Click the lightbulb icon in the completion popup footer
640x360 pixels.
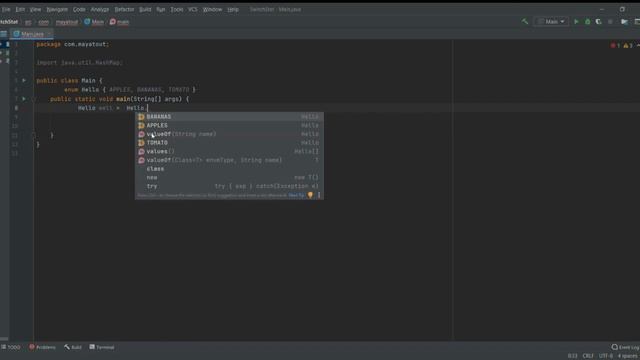coord(310,195)
